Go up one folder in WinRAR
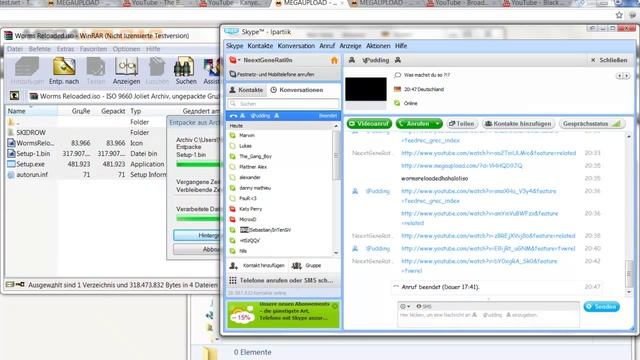 [x=14, y=96]
